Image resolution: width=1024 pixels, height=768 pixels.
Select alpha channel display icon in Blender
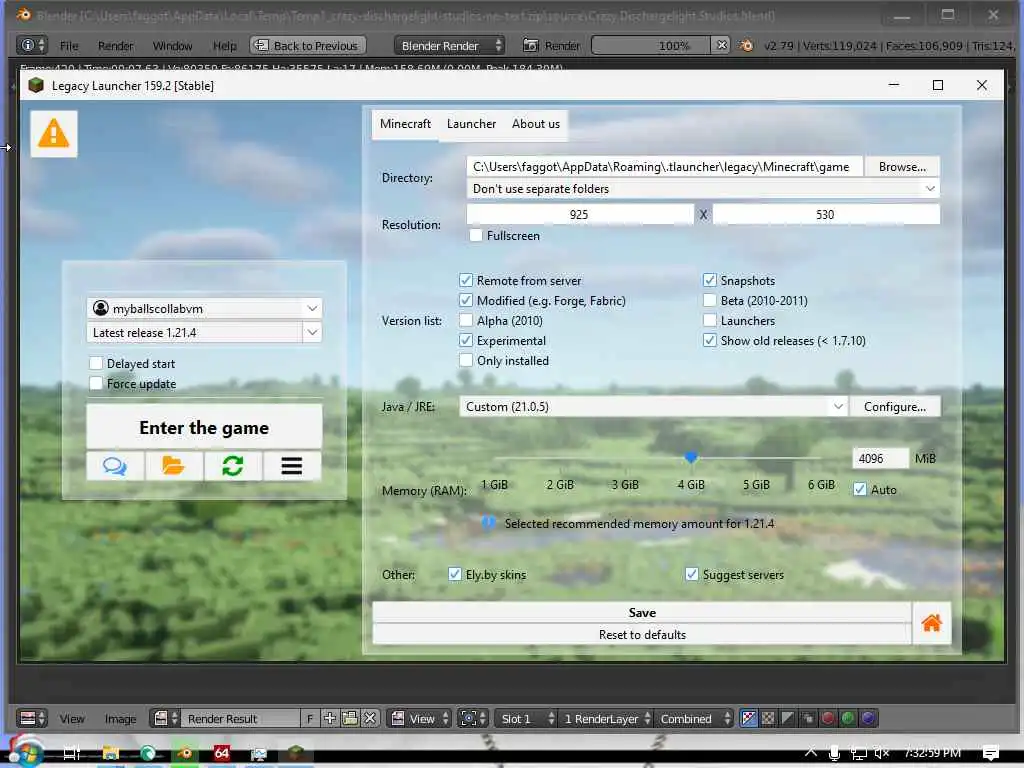788,718
